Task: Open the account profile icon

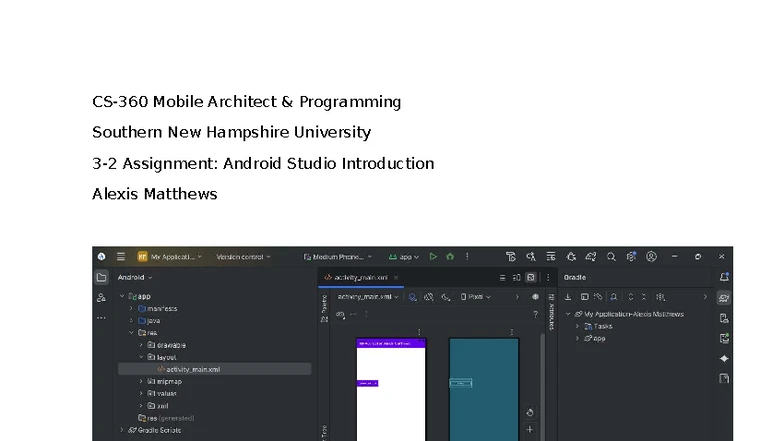Action: point(651,256)
